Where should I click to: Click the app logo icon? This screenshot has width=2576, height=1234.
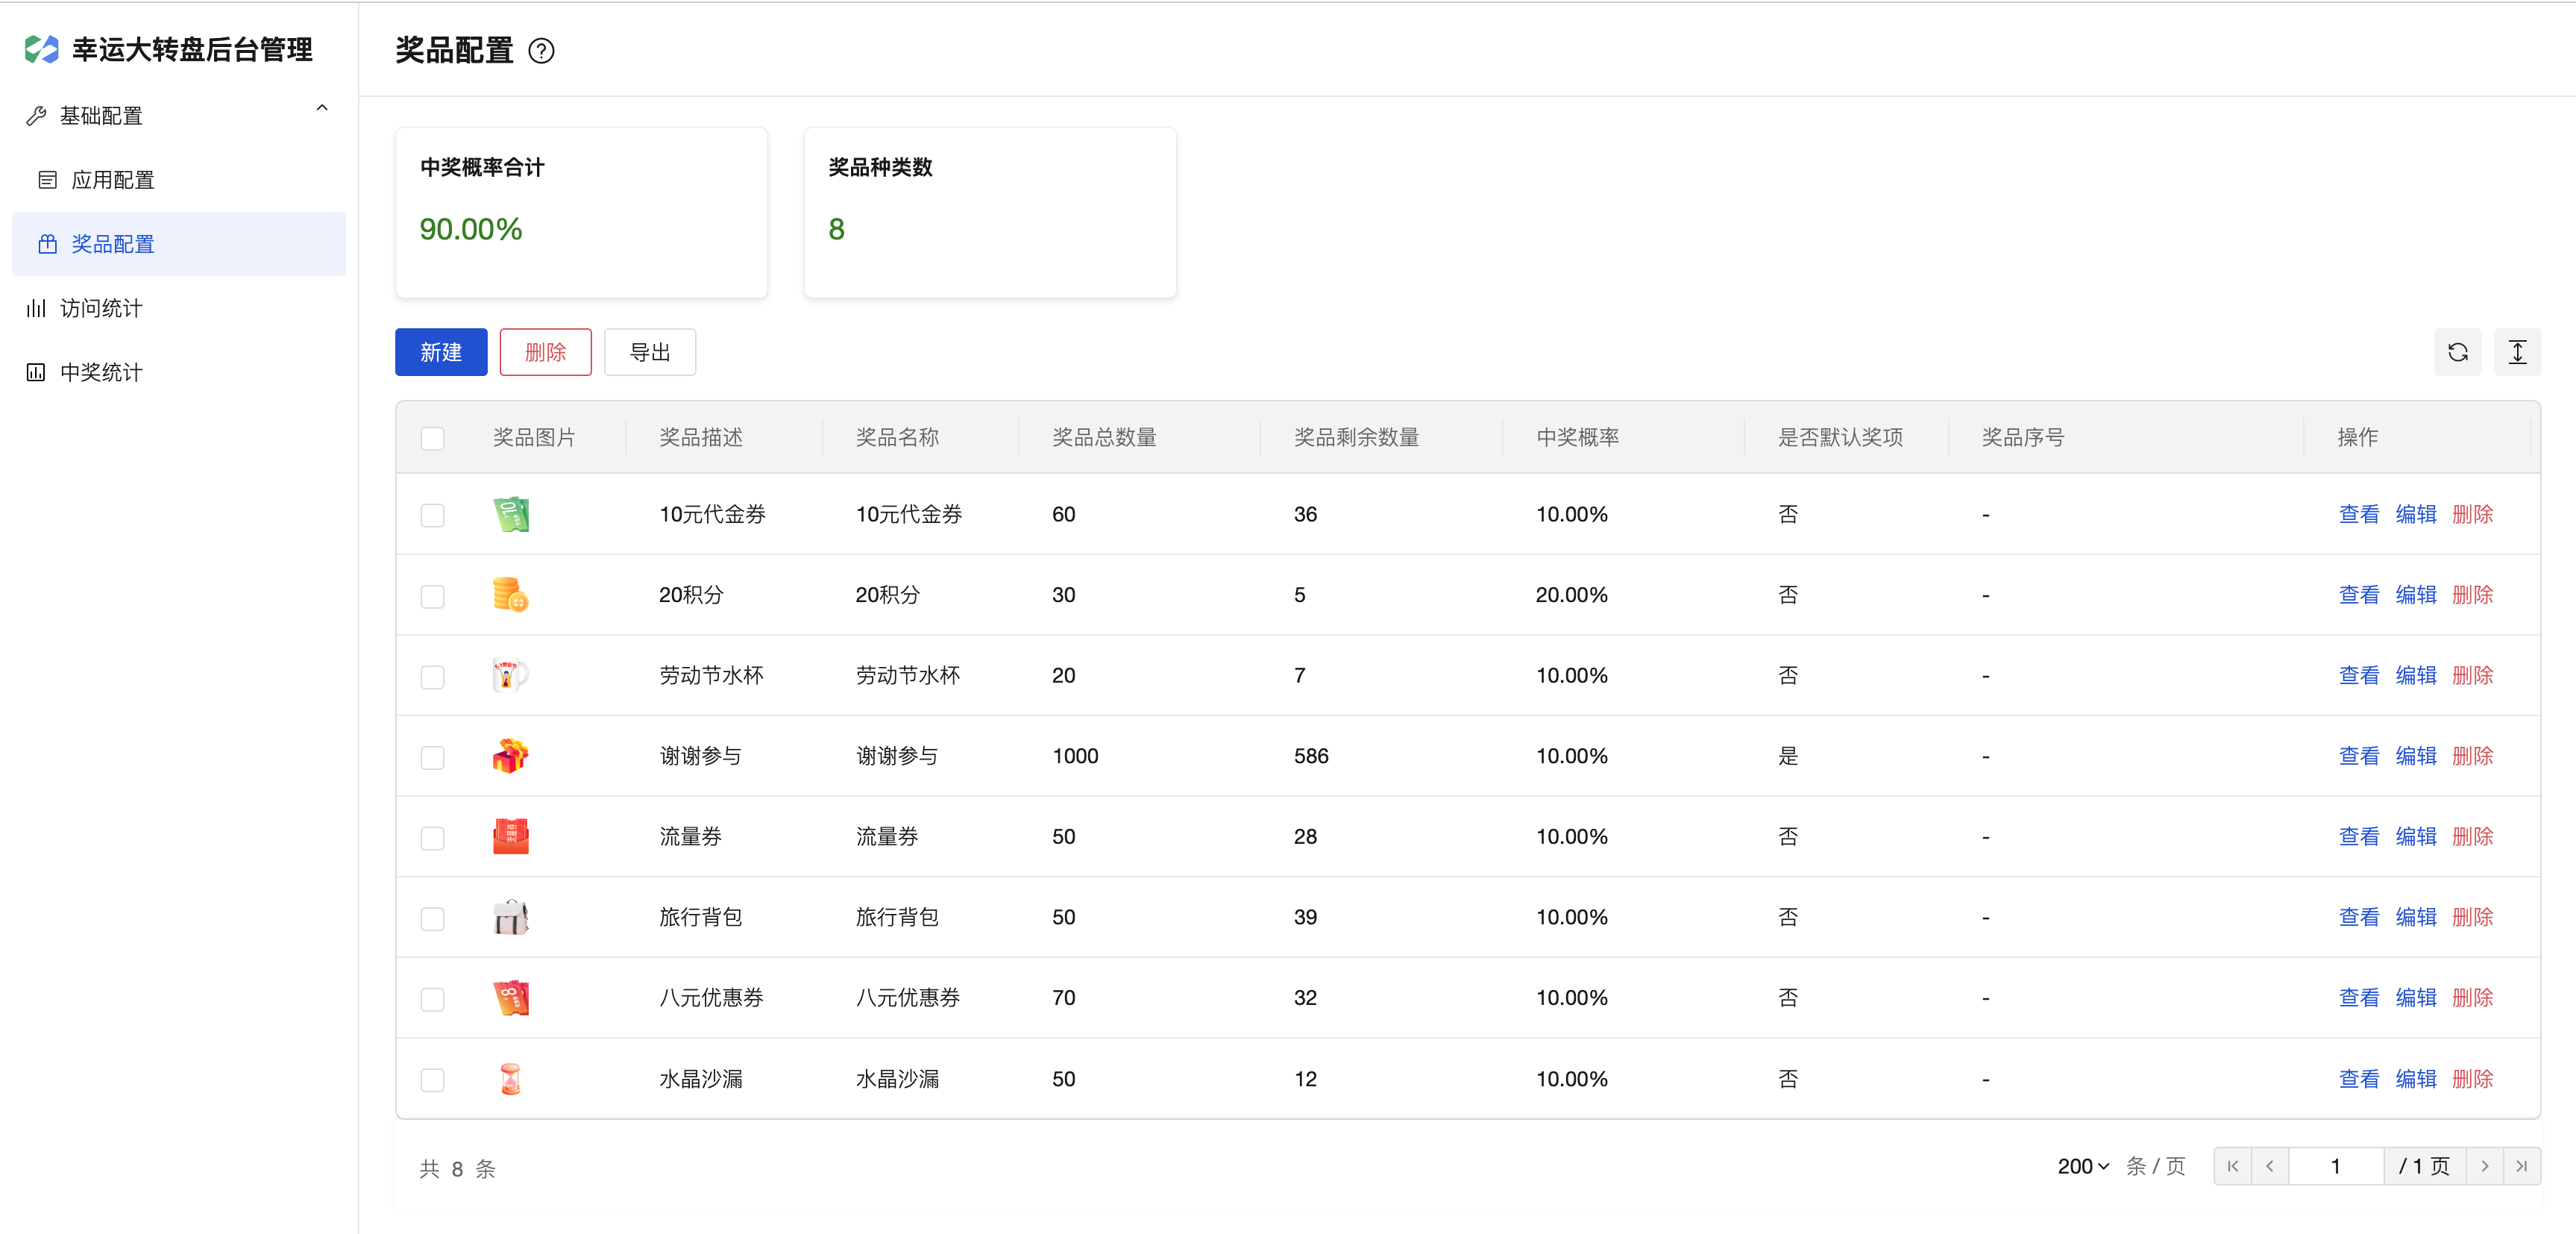coord(42,49)
